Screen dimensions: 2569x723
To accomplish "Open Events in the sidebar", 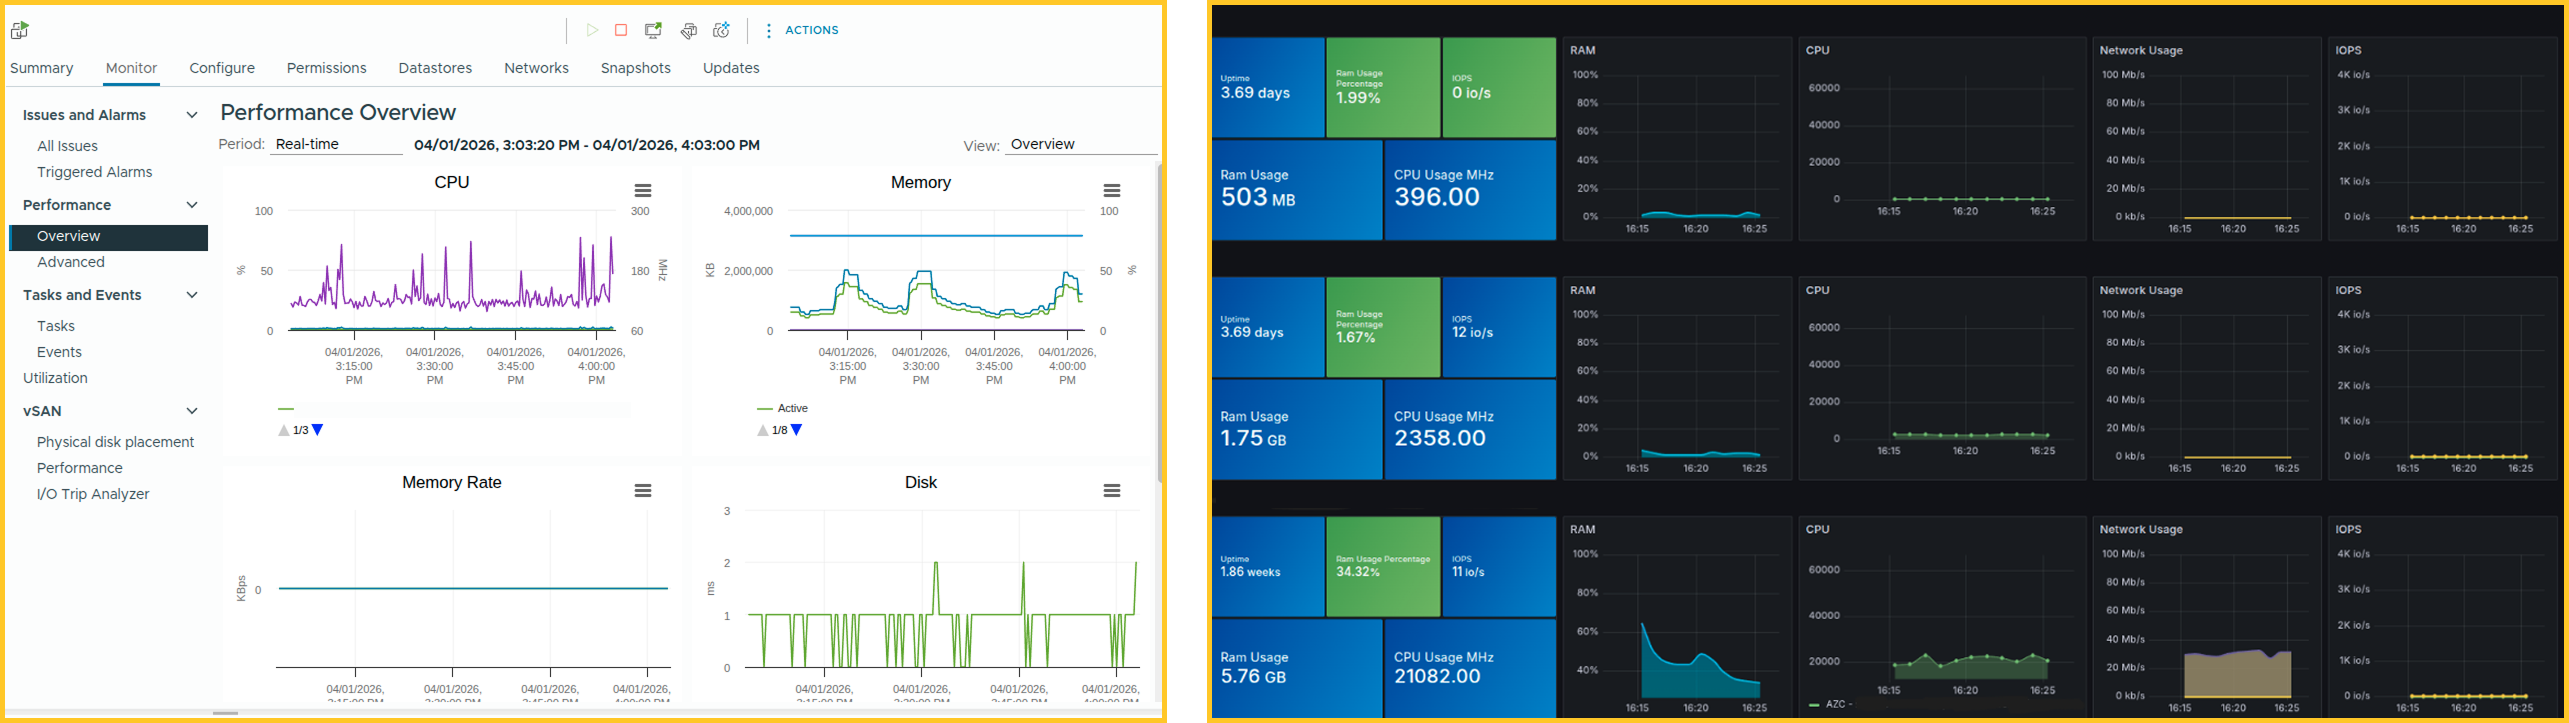I will (x=59, y=352).
